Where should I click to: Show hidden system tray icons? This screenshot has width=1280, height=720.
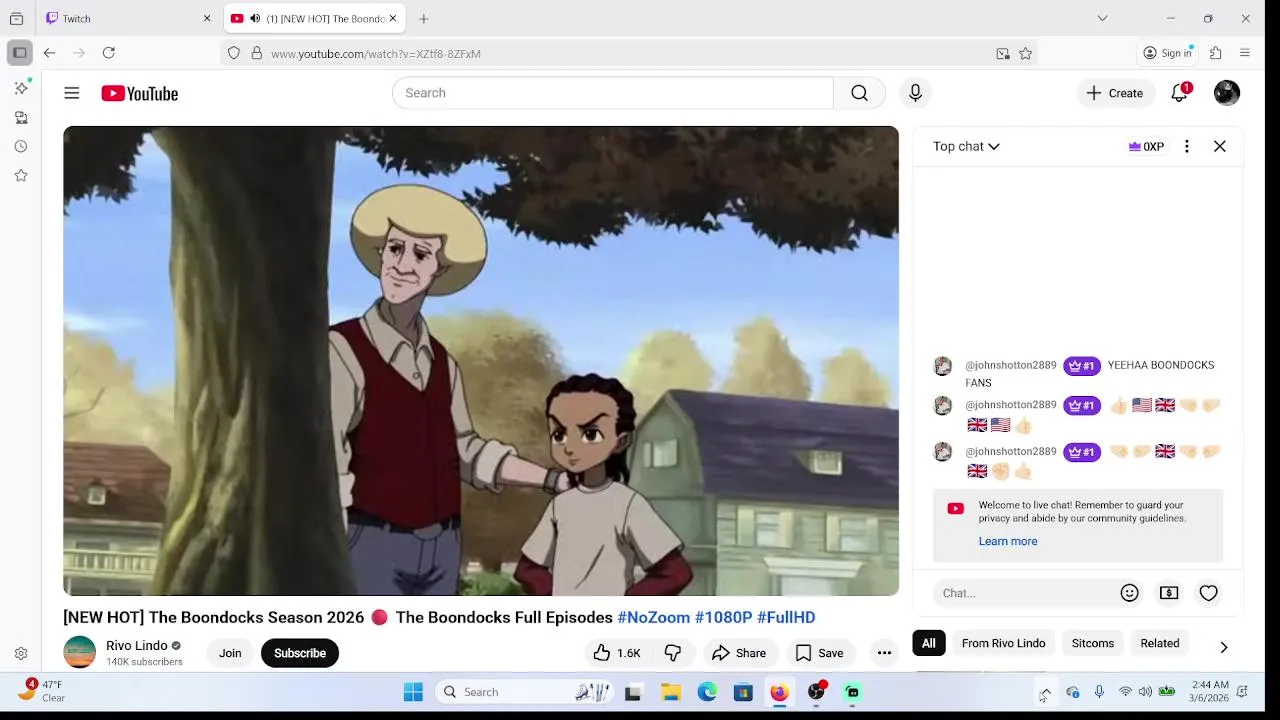coord(1045,692)
